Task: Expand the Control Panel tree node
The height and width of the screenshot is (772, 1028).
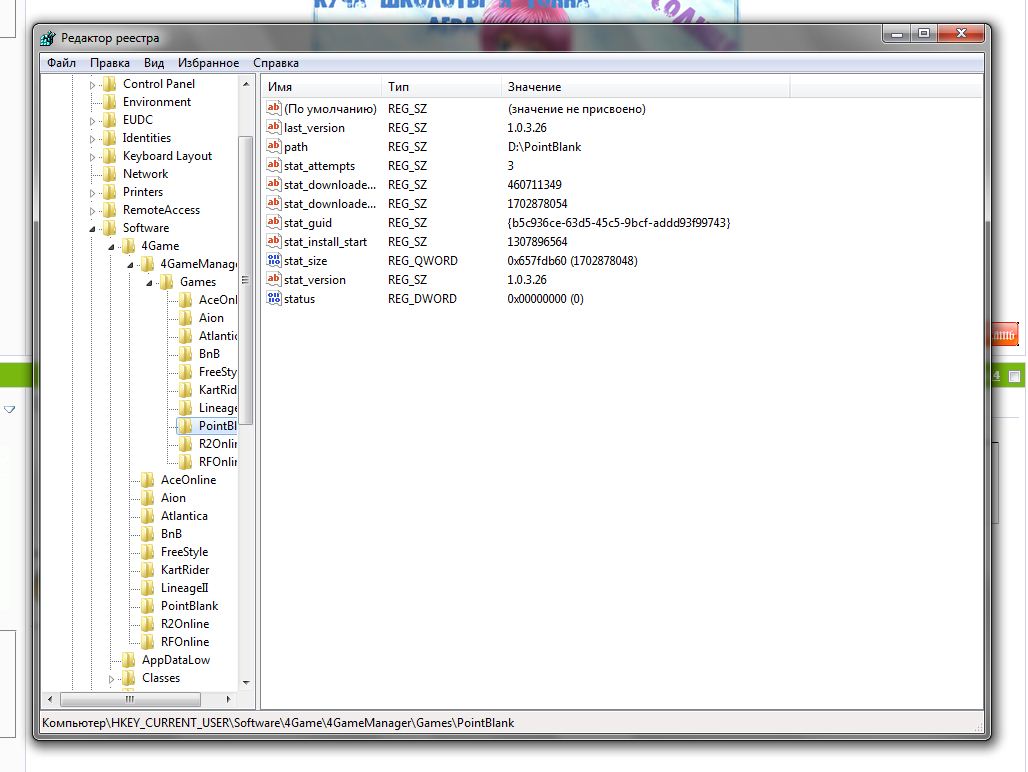Action: 93,85
